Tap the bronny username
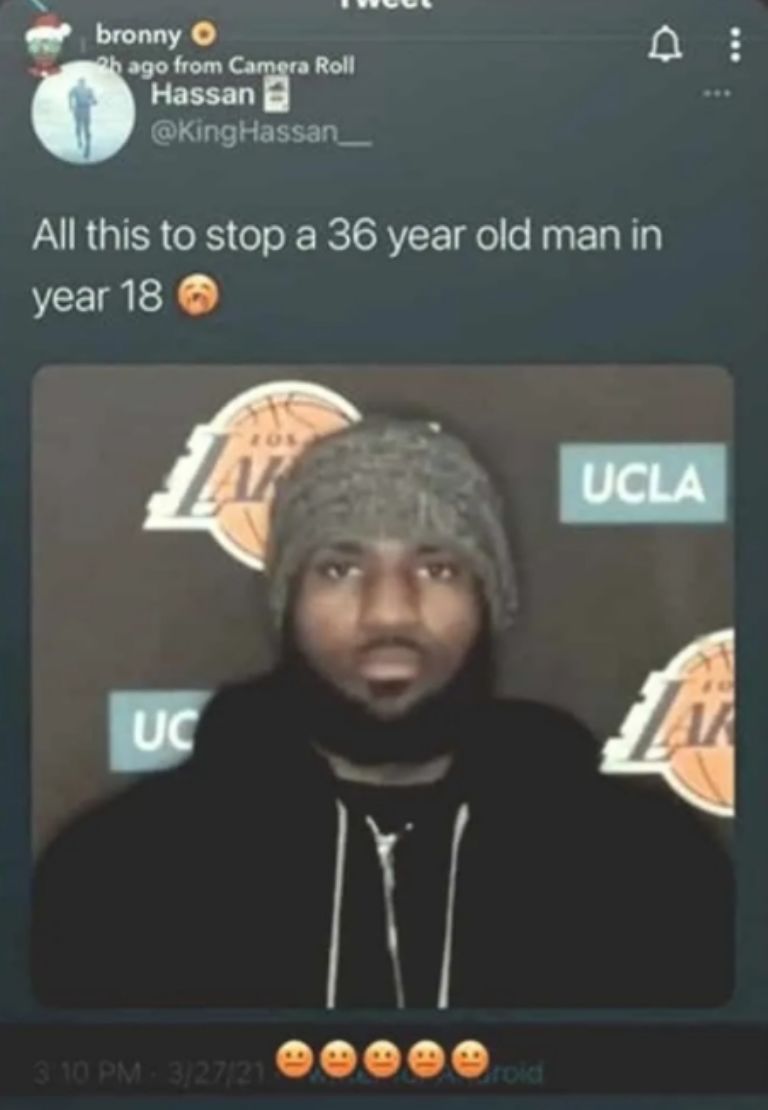Image resolution: width=768 pixels, height=1110 pixels. point(139,34)
